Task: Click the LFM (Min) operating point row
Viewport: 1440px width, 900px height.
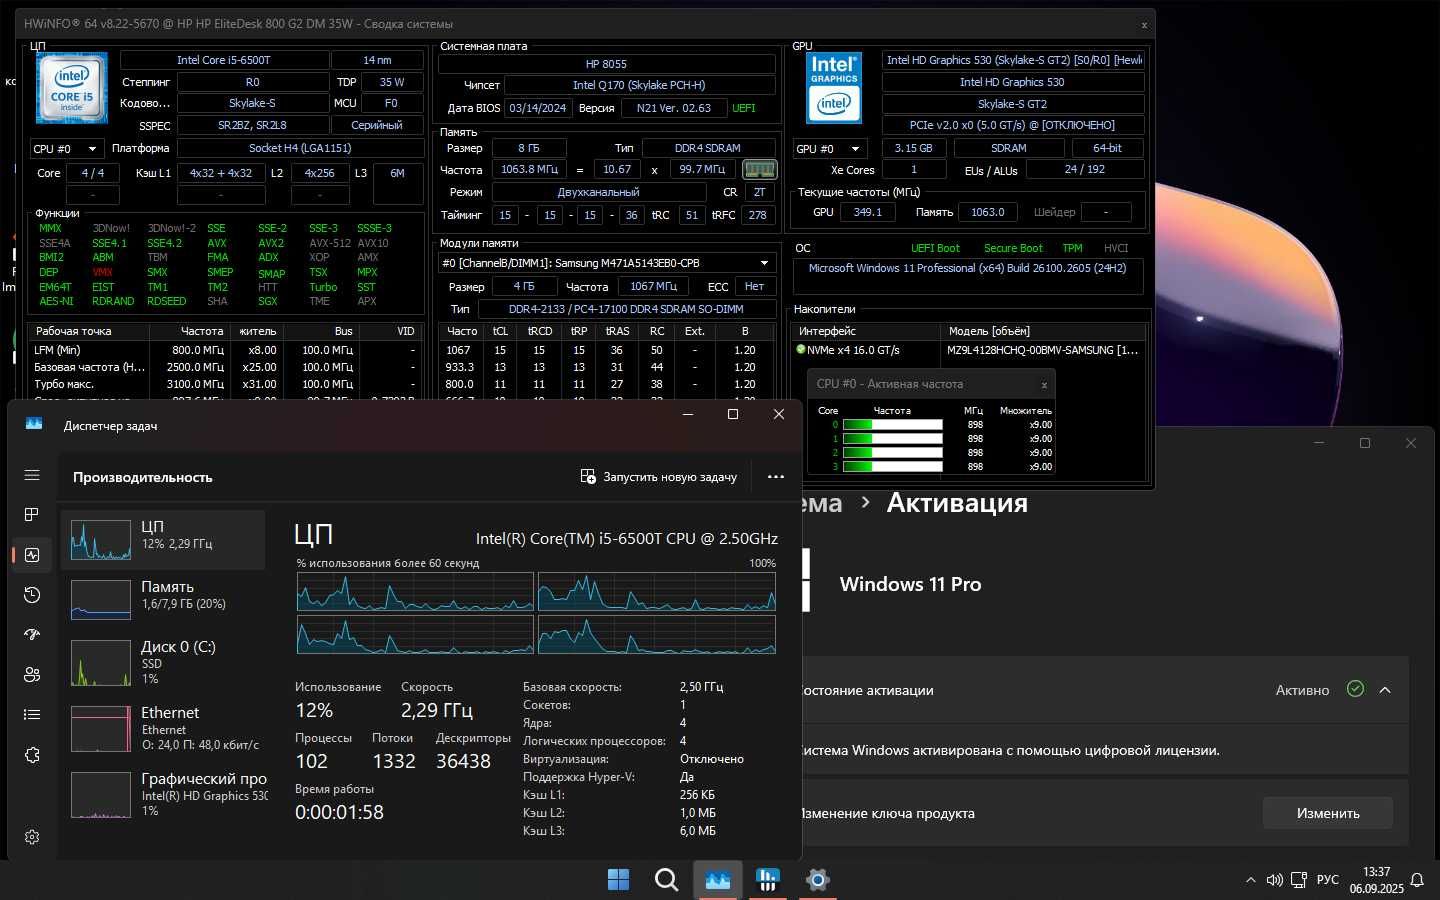Action: pyautogui.click(x=226, y=350)
